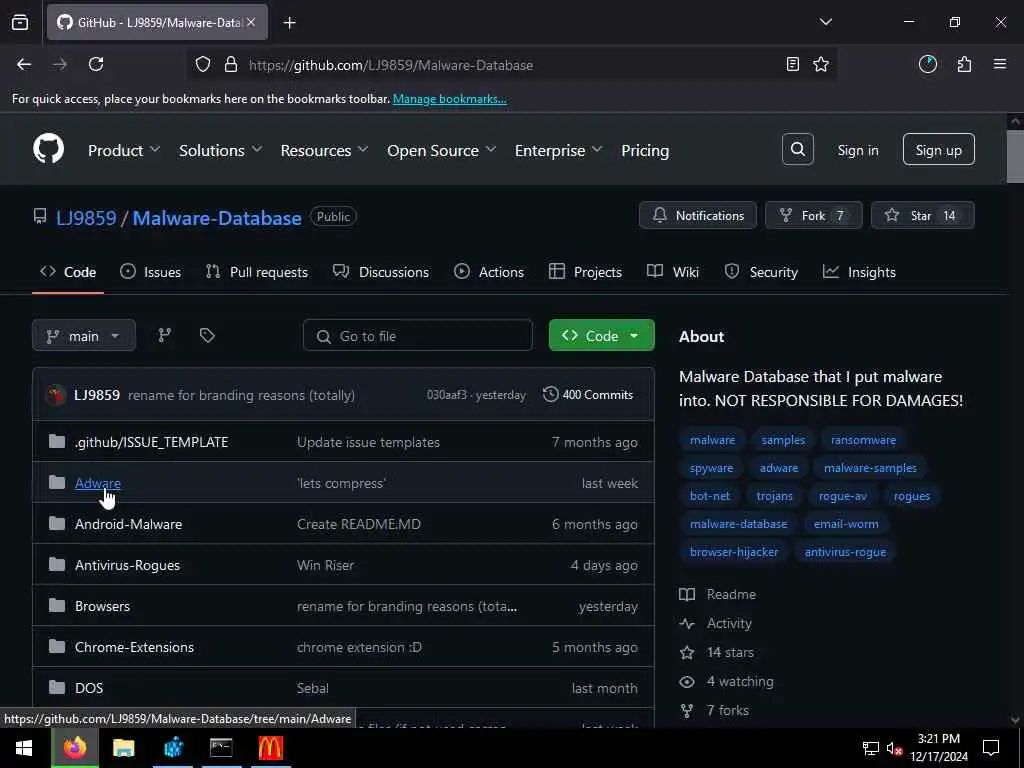Open the Readme link in About
The image size is (1024, 768).
tap(718, 594)
